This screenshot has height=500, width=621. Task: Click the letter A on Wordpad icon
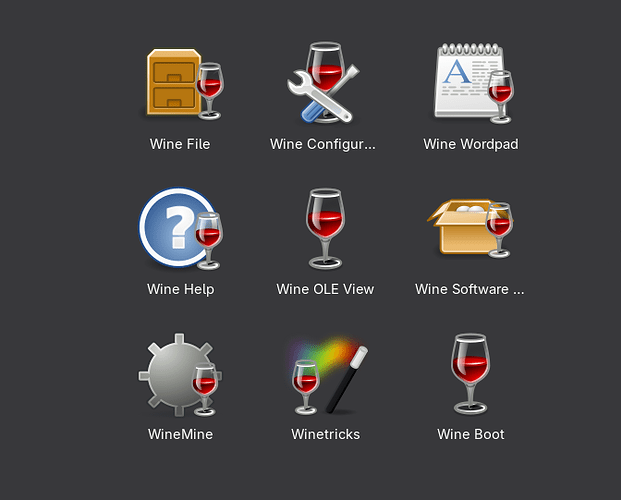point(456,73)
